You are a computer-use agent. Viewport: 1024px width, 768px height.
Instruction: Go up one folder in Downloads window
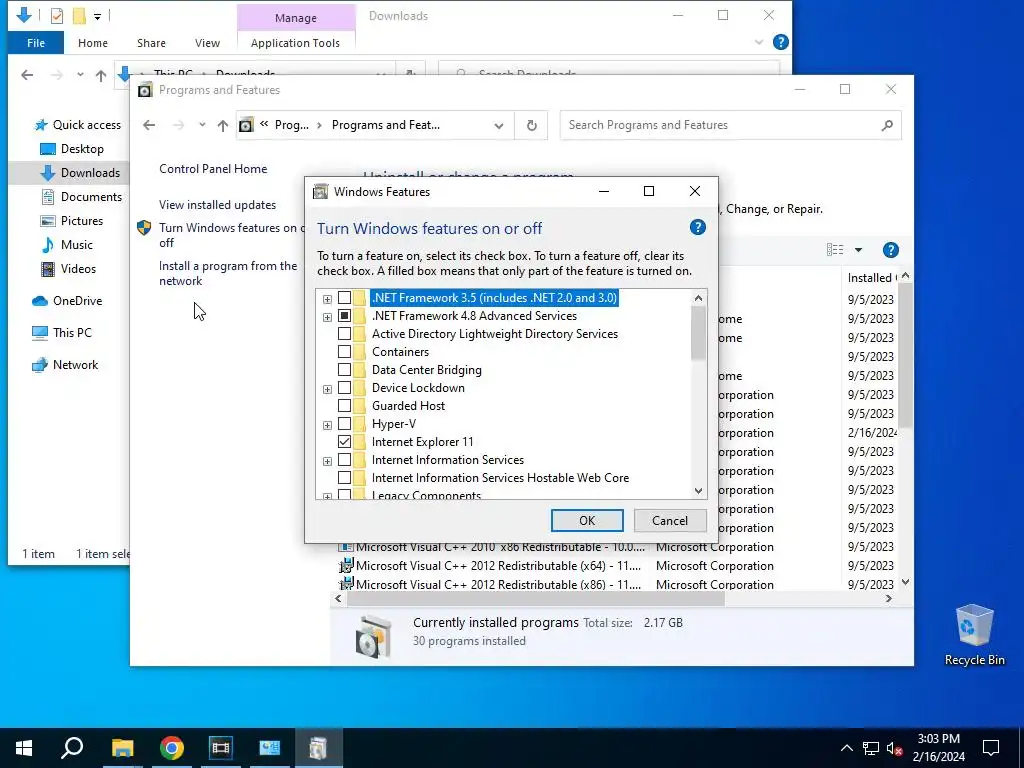coord(101,75)
